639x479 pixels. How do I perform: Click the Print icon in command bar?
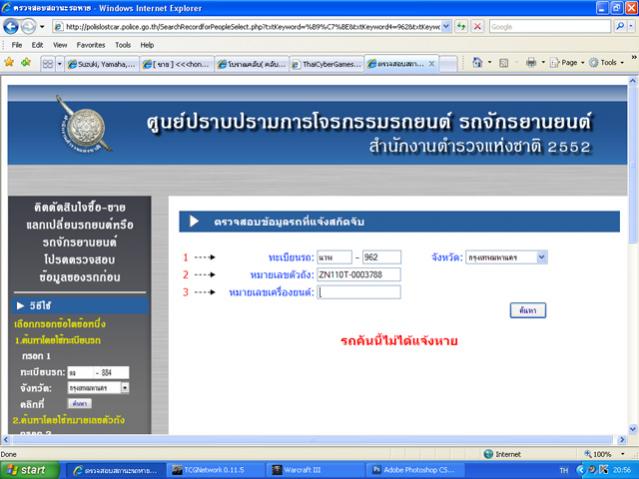point(531,63)
